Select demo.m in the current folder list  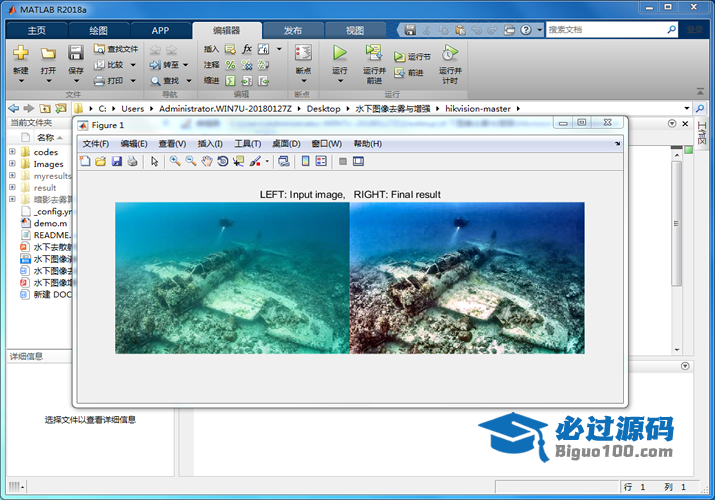click(x=49, y=223)
